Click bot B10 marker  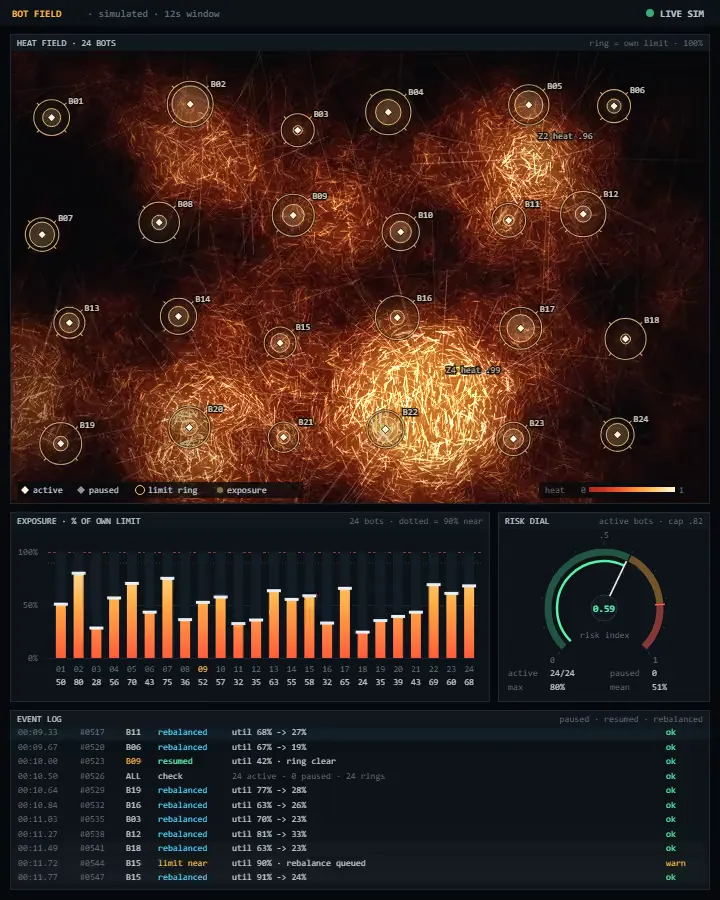coord(401,232)
